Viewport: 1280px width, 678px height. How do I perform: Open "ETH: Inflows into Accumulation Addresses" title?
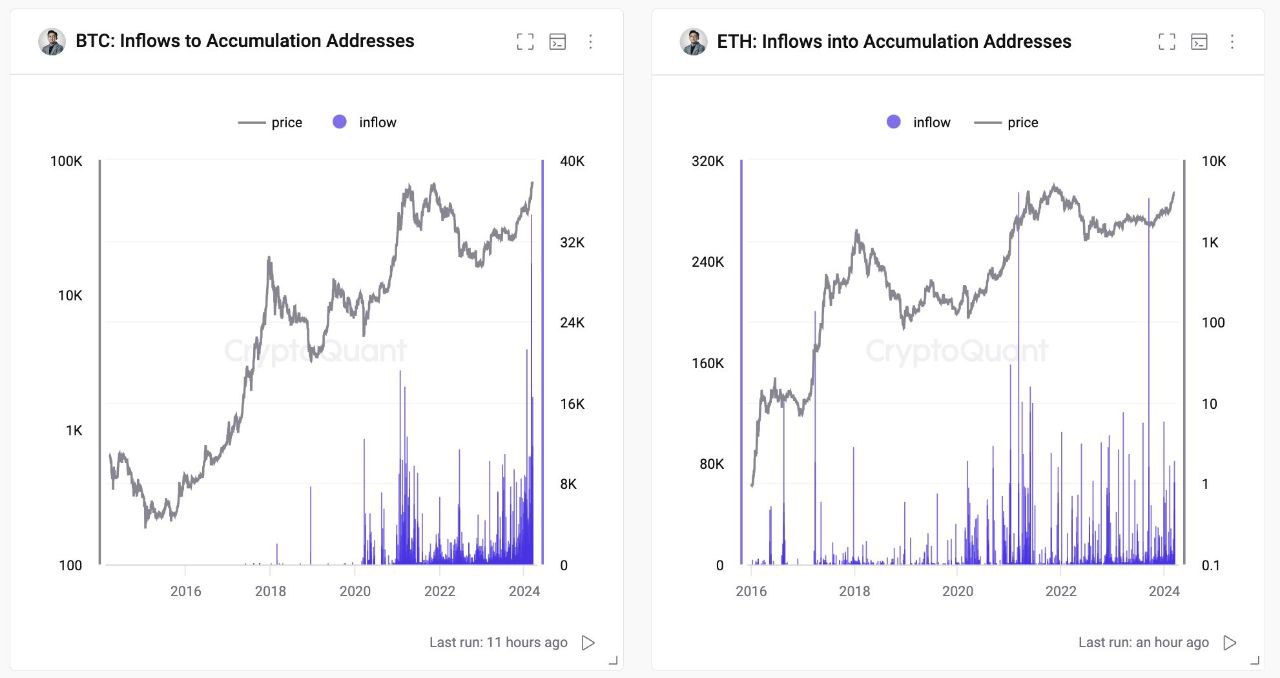(x=894, y=42)
